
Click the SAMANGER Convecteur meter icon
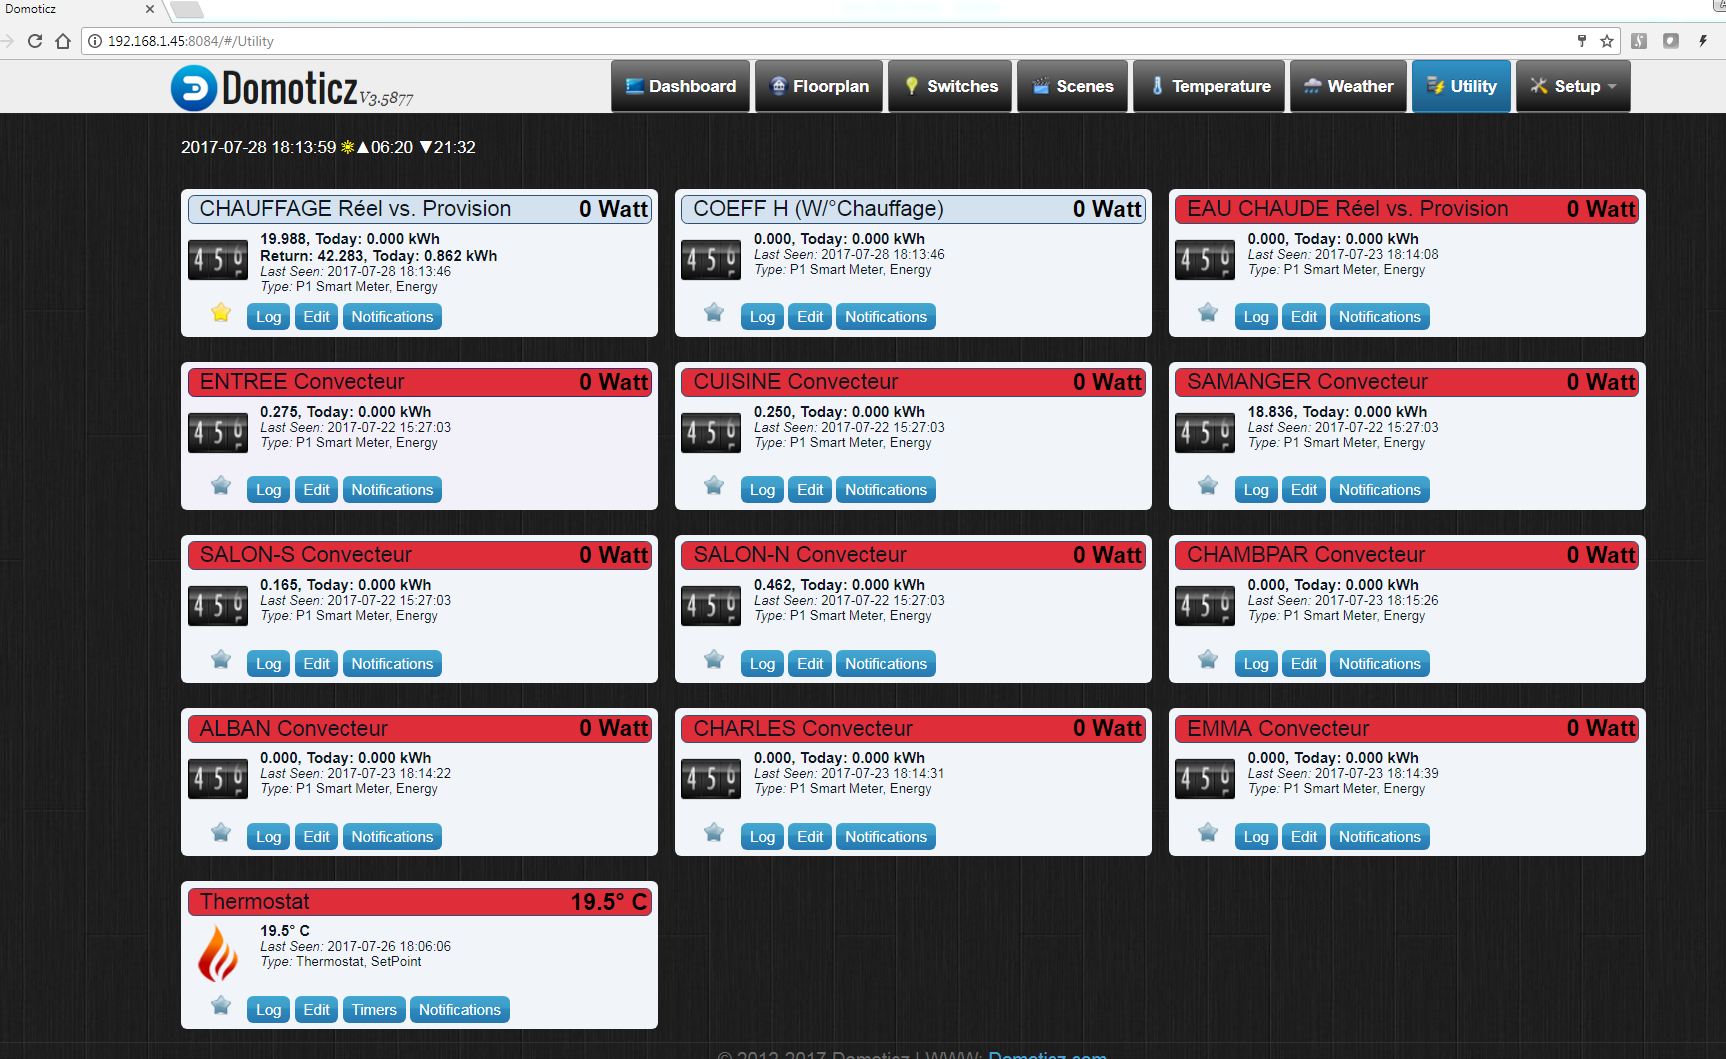click(x=1204, y=433)
